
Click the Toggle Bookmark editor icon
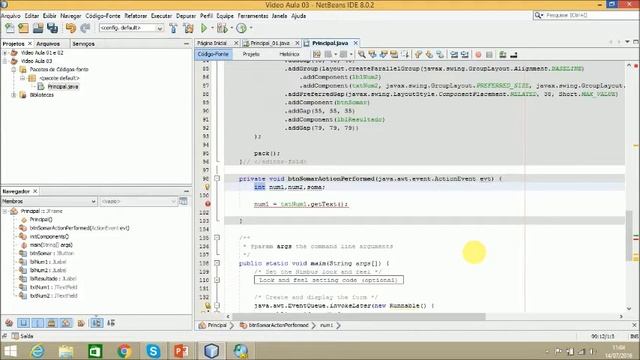pos(440,54)
